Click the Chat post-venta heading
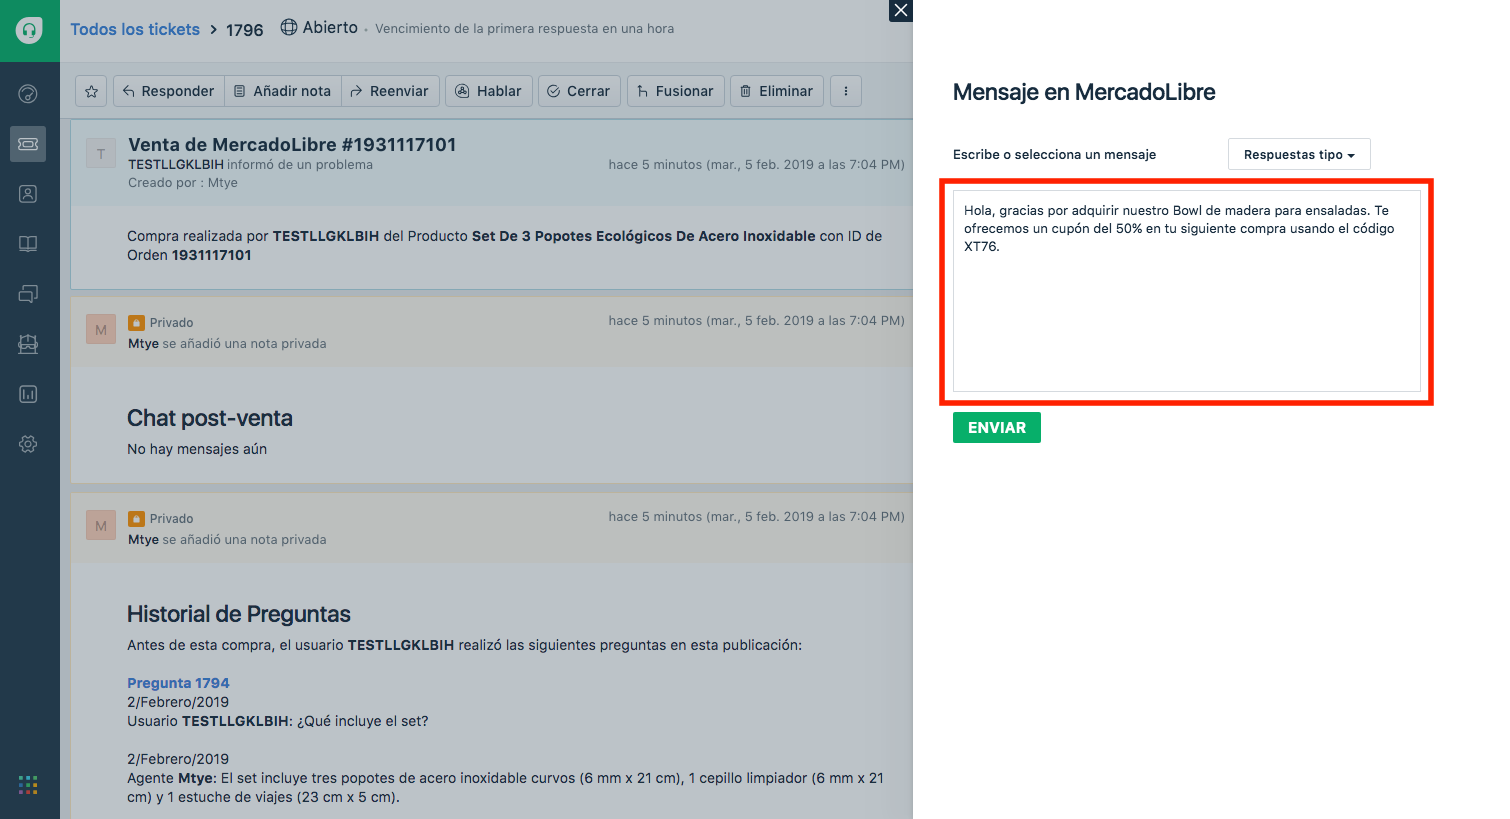This screenshot has height=819, width=1510. pyautogui.click(x=210, y=418)
